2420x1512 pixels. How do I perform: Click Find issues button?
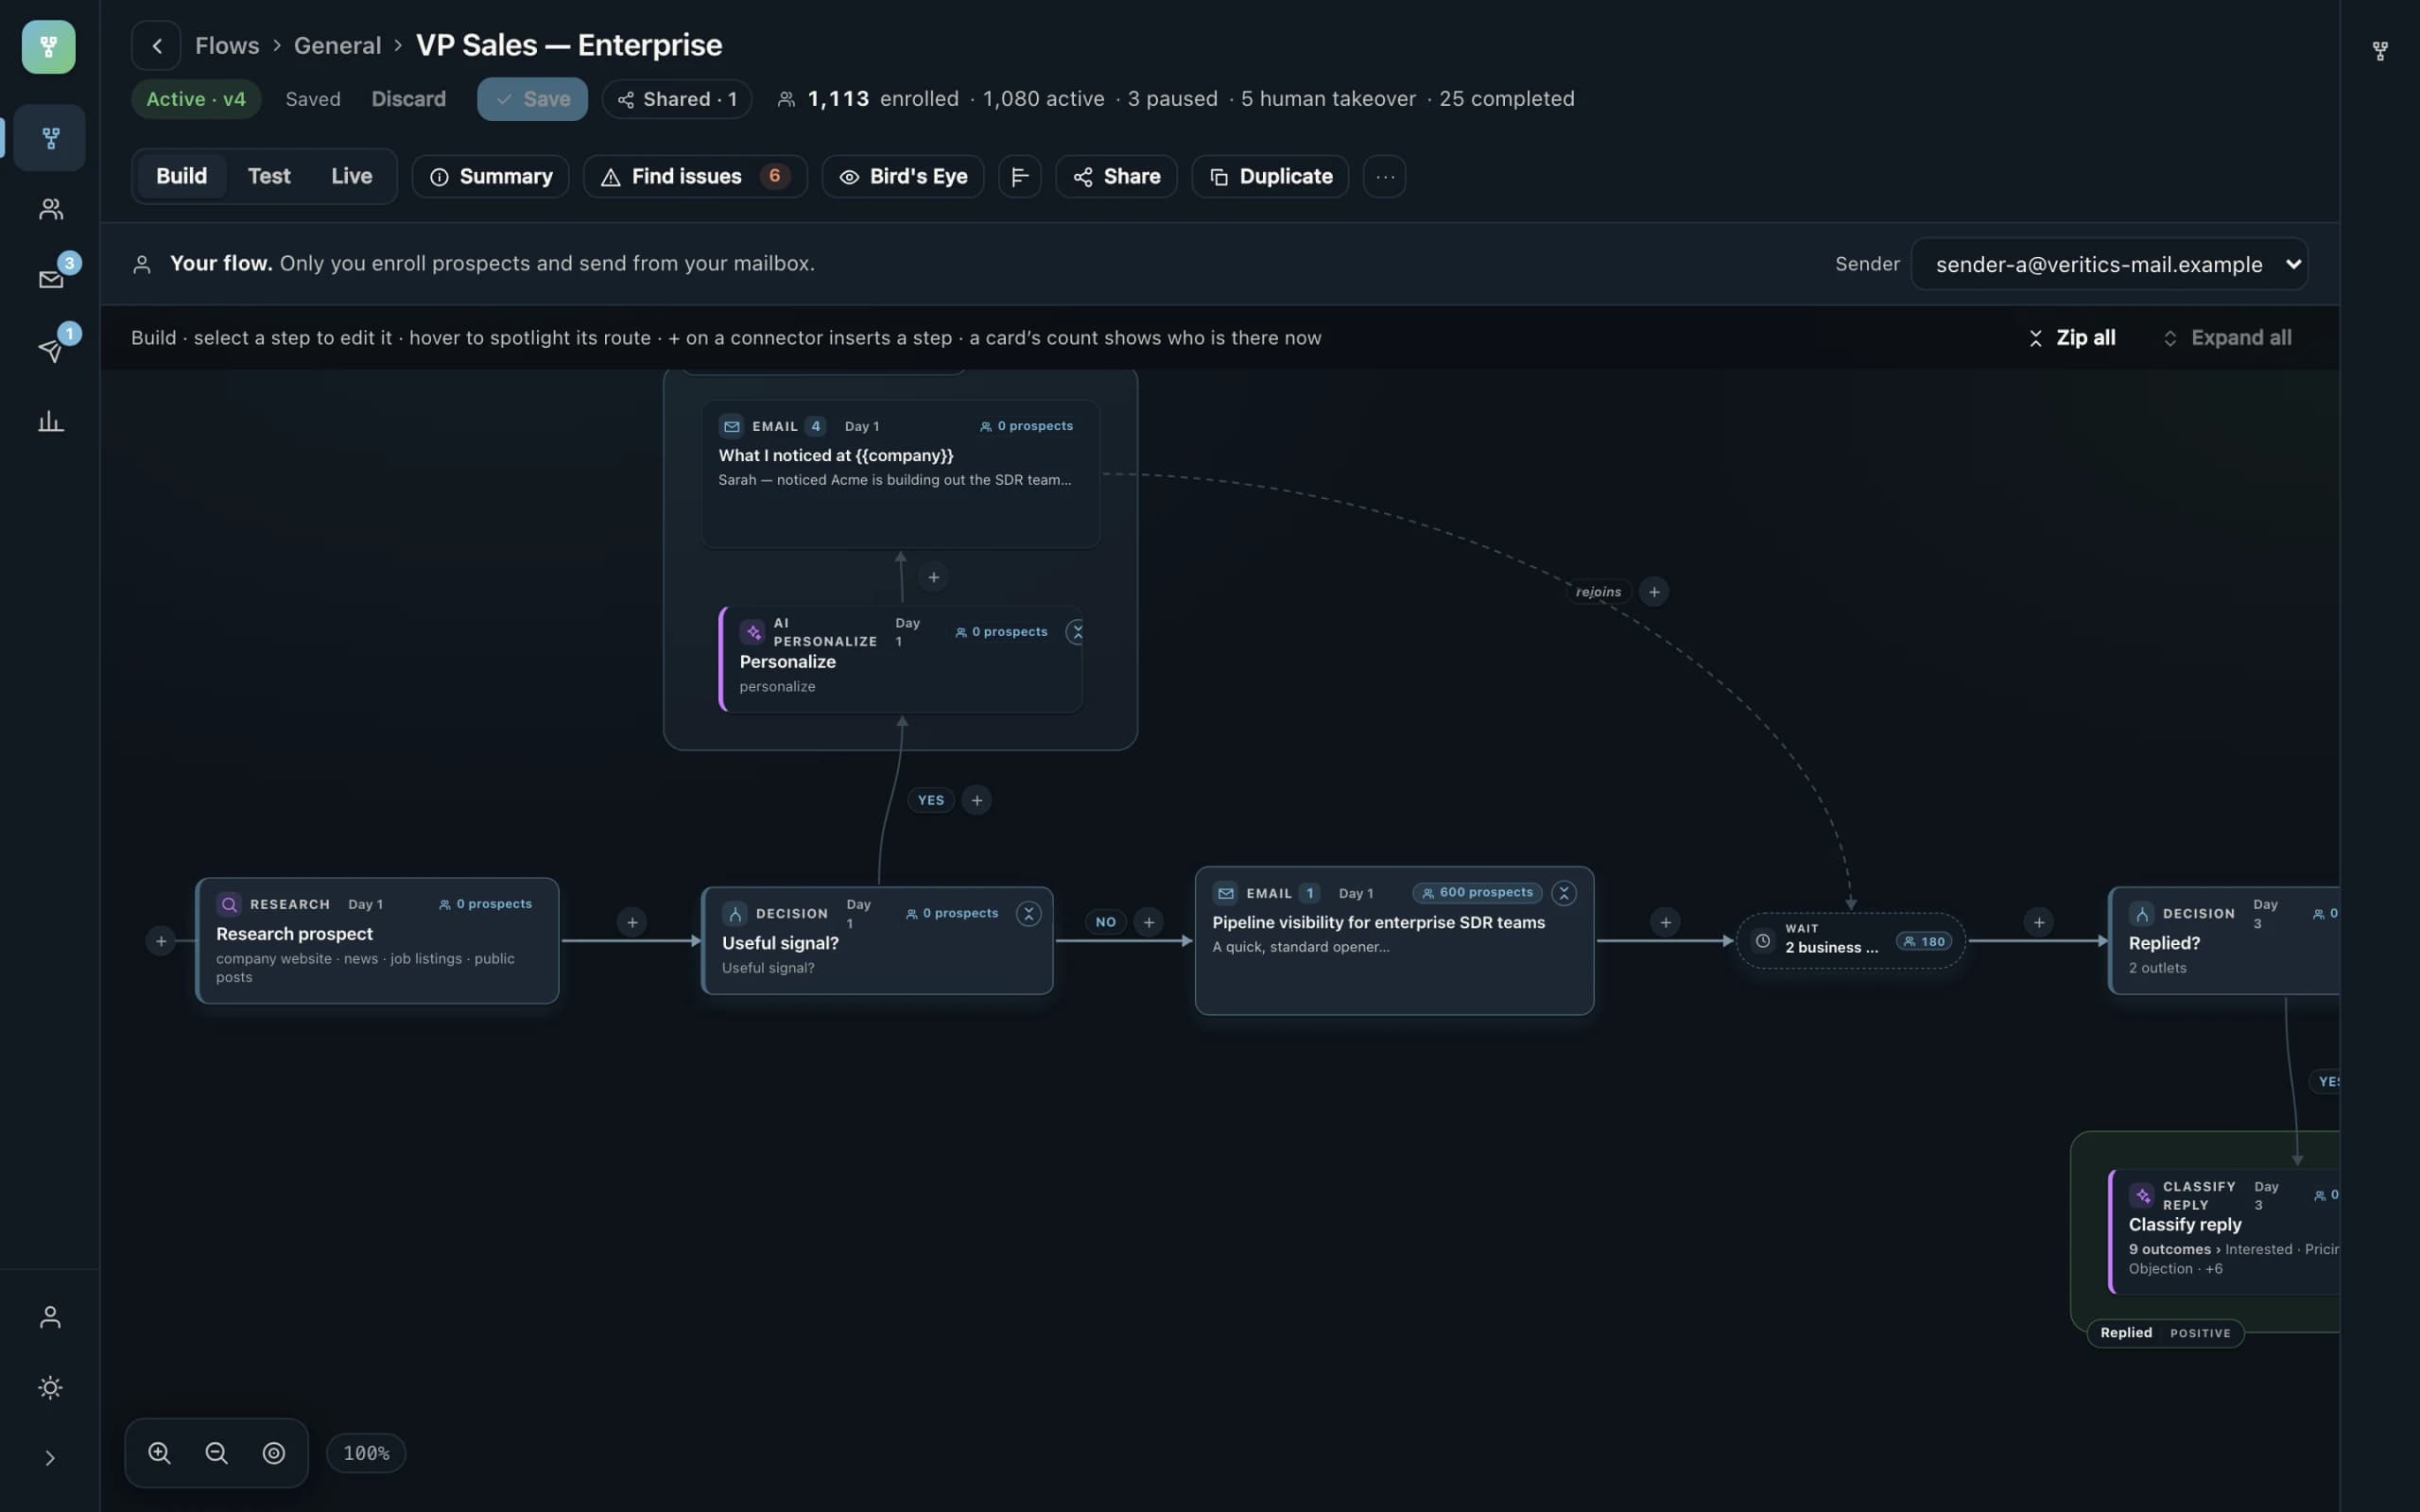(x=695, y=176)
